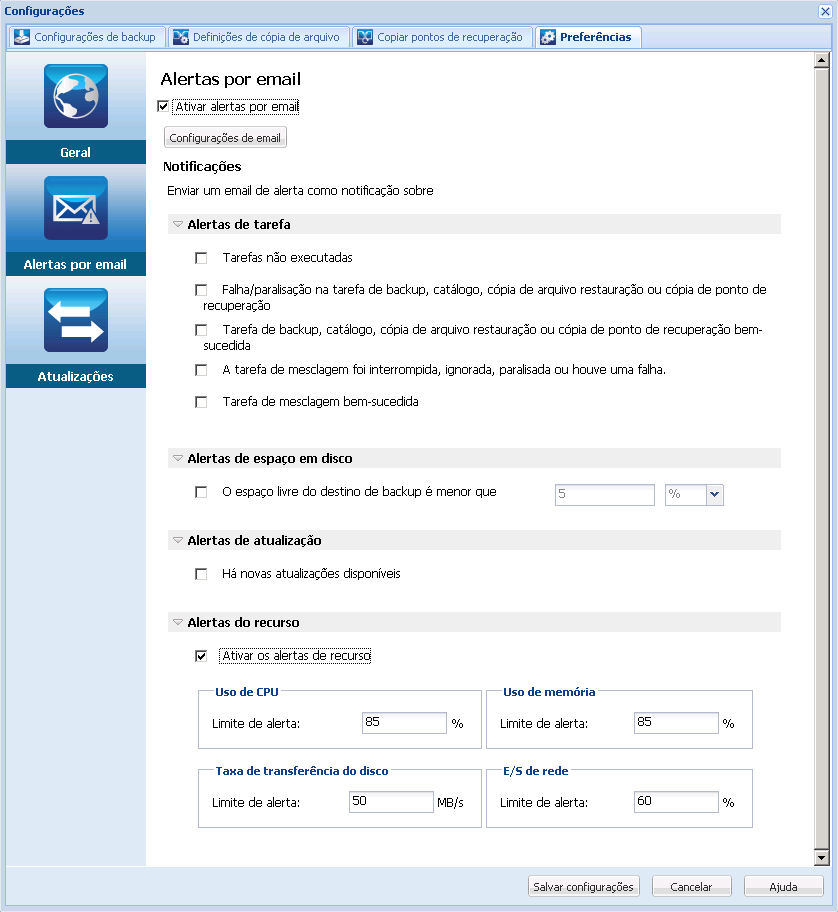Collapse the Alertas de espaço em disco section
The image size is (838, 912).
(x=179, y=458)
